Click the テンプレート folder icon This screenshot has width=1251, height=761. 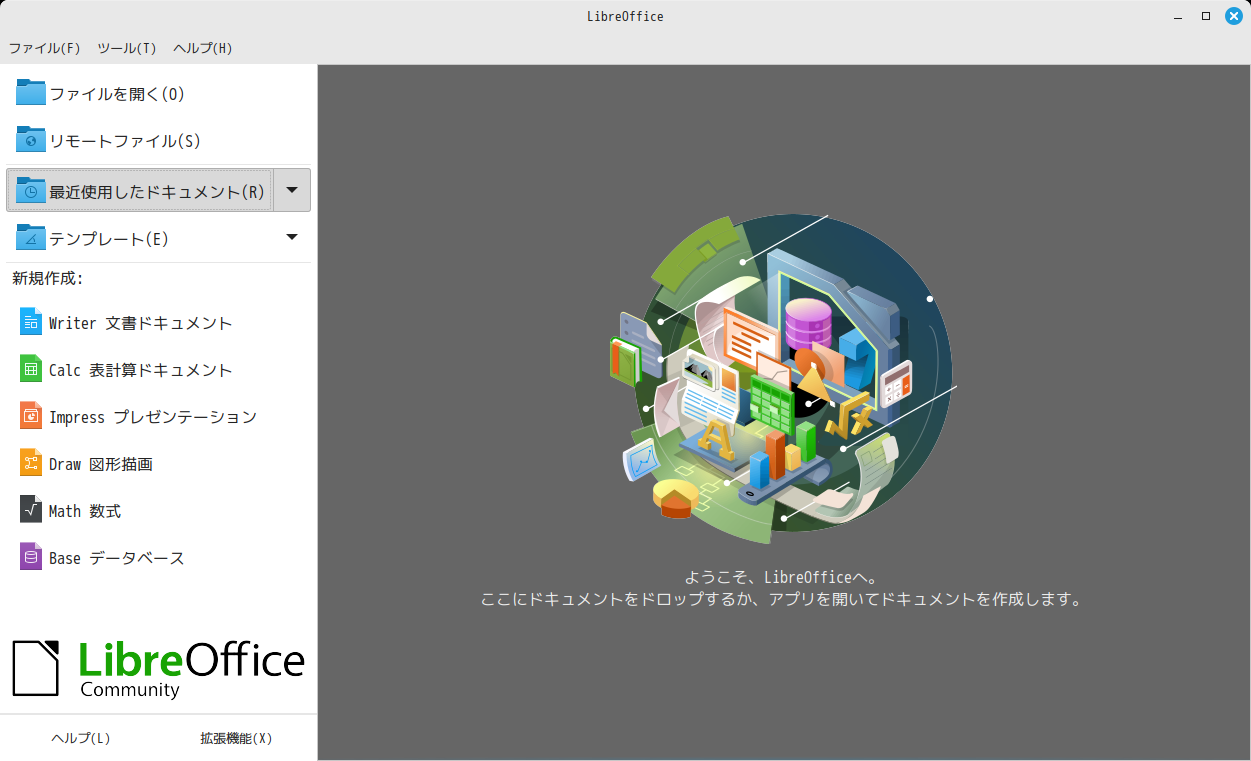(31, 238)
